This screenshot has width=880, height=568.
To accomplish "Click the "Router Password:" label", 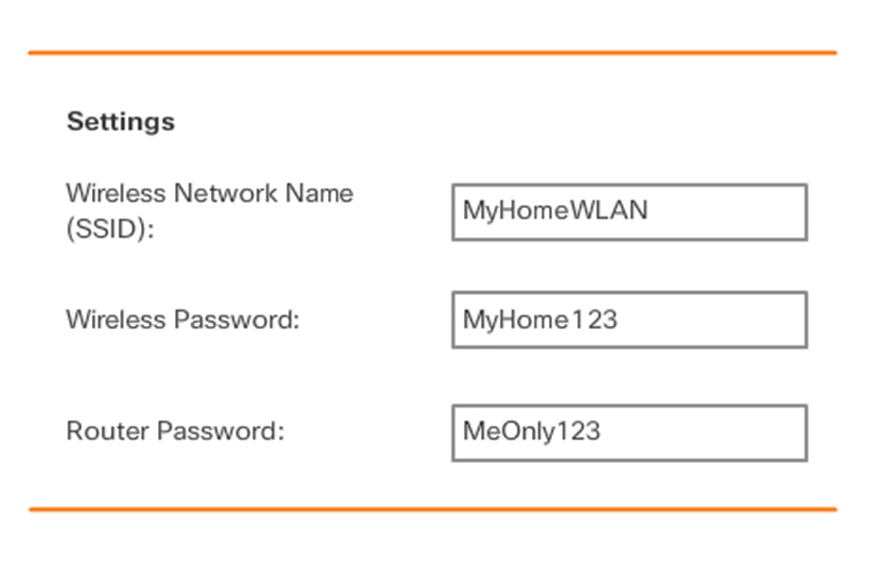I will [x=175, y=432].
